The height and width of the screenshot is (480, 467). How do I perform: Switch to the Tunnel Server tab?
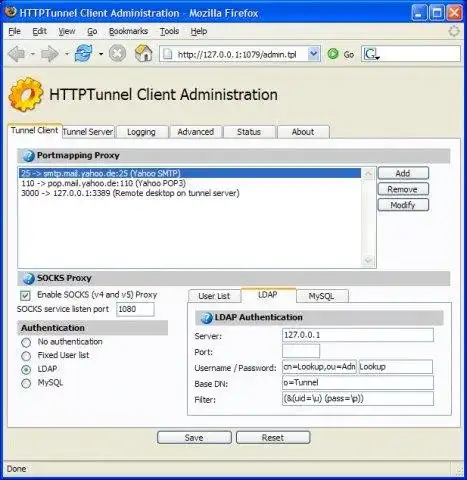click(x=88, y=132)
